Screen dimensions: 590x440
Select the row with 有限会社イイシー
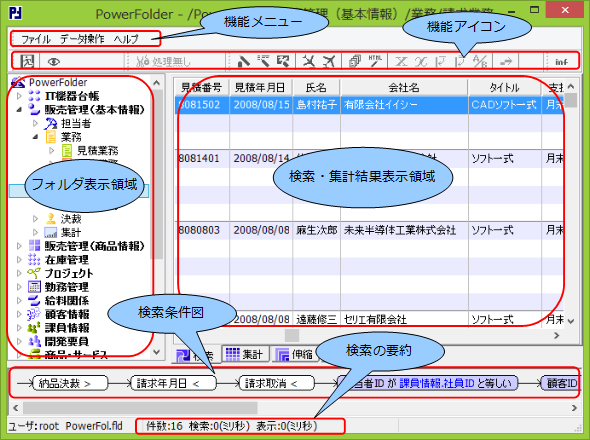[370, 105]
